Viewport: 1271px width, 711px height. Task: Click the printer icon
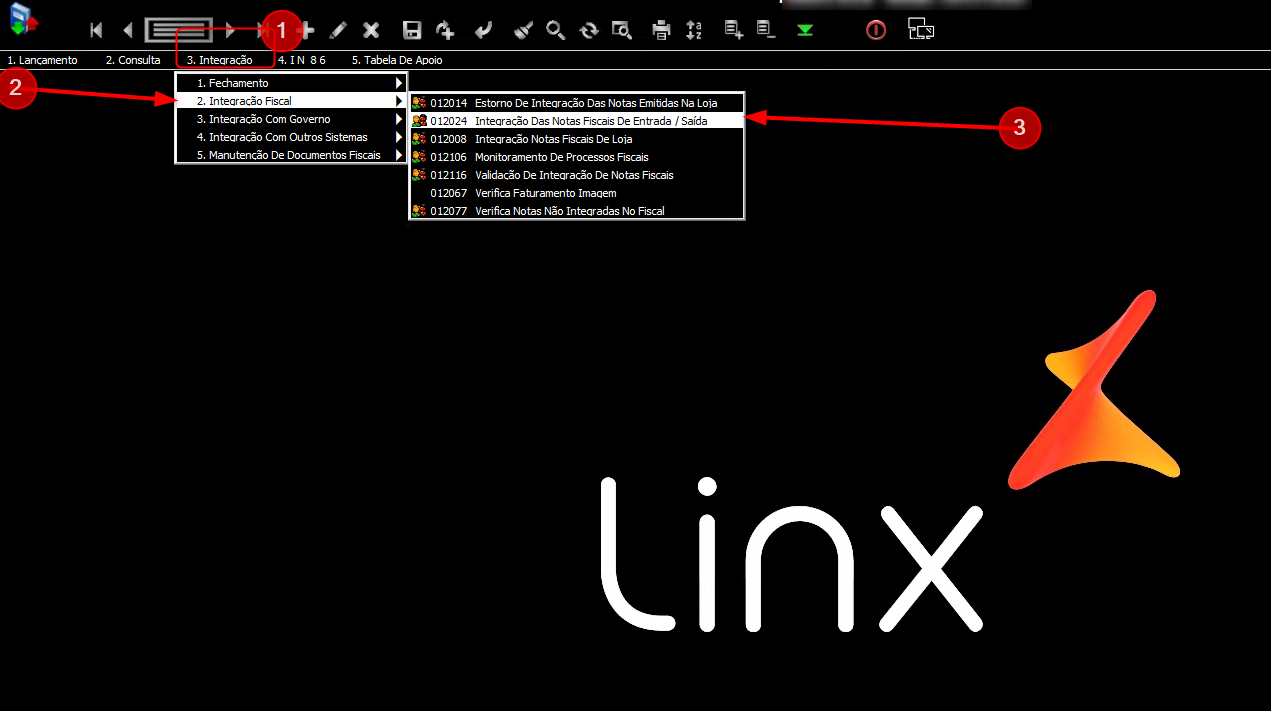pyautogui.click(x=661, y=31)
